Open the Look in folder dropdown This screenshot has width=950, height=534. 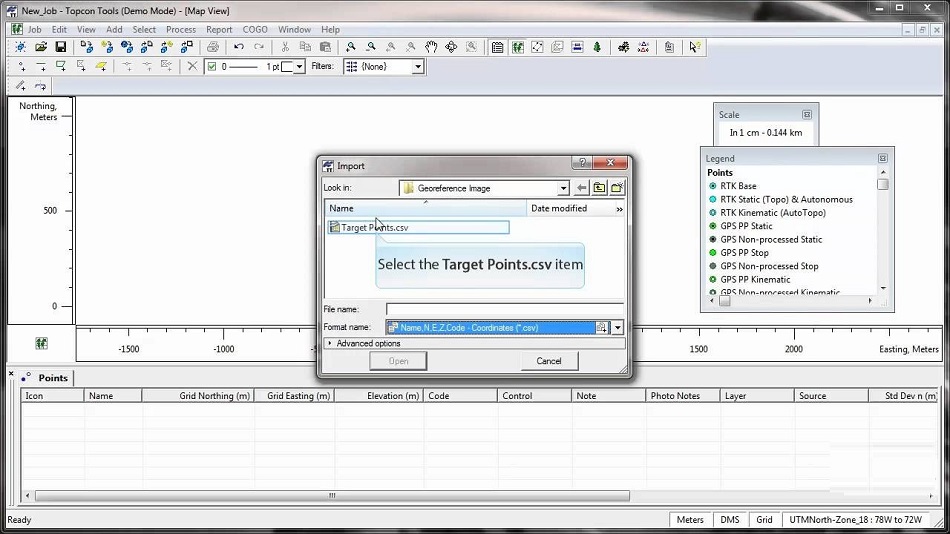pos(563,188)
